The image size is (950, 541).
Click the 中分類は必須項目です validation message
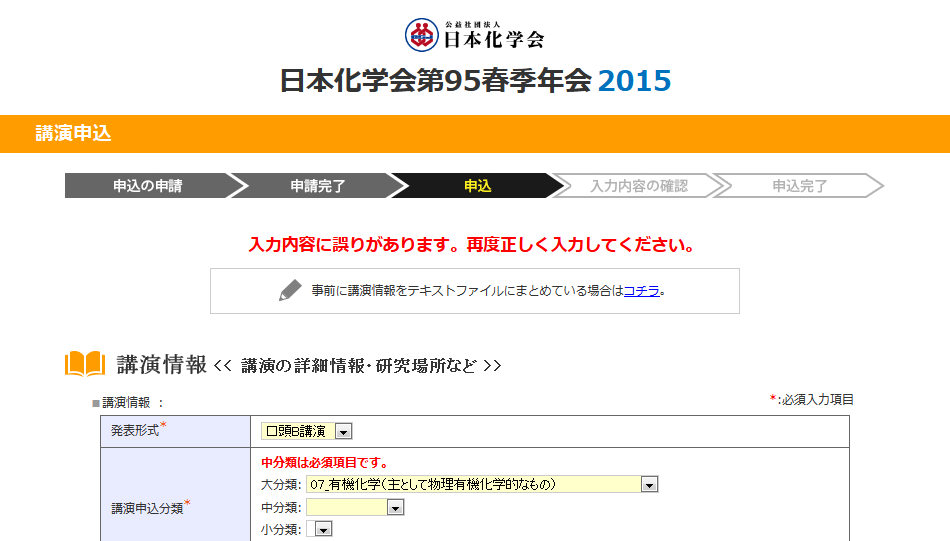324,463
